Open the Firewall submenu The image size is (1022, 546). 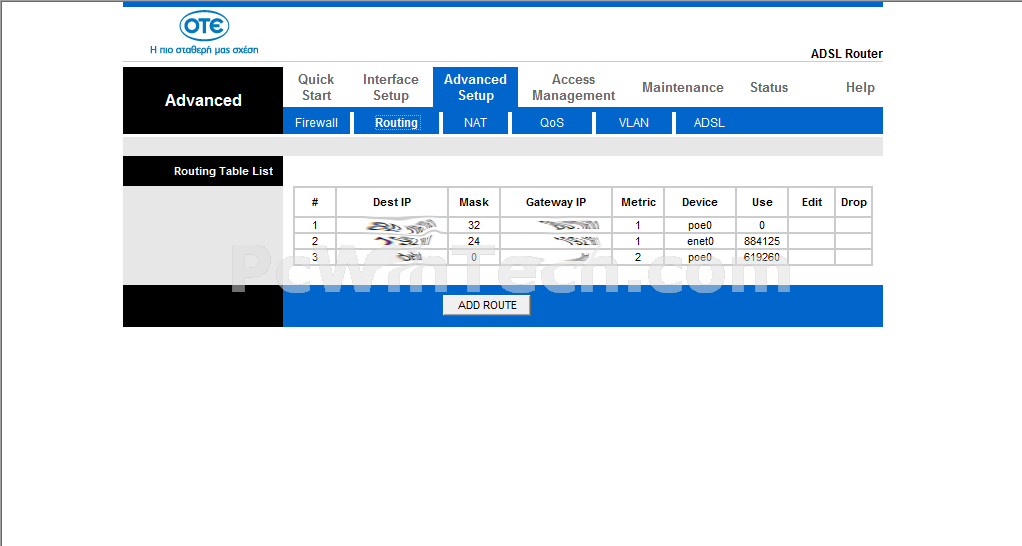(x=316, y=122)
